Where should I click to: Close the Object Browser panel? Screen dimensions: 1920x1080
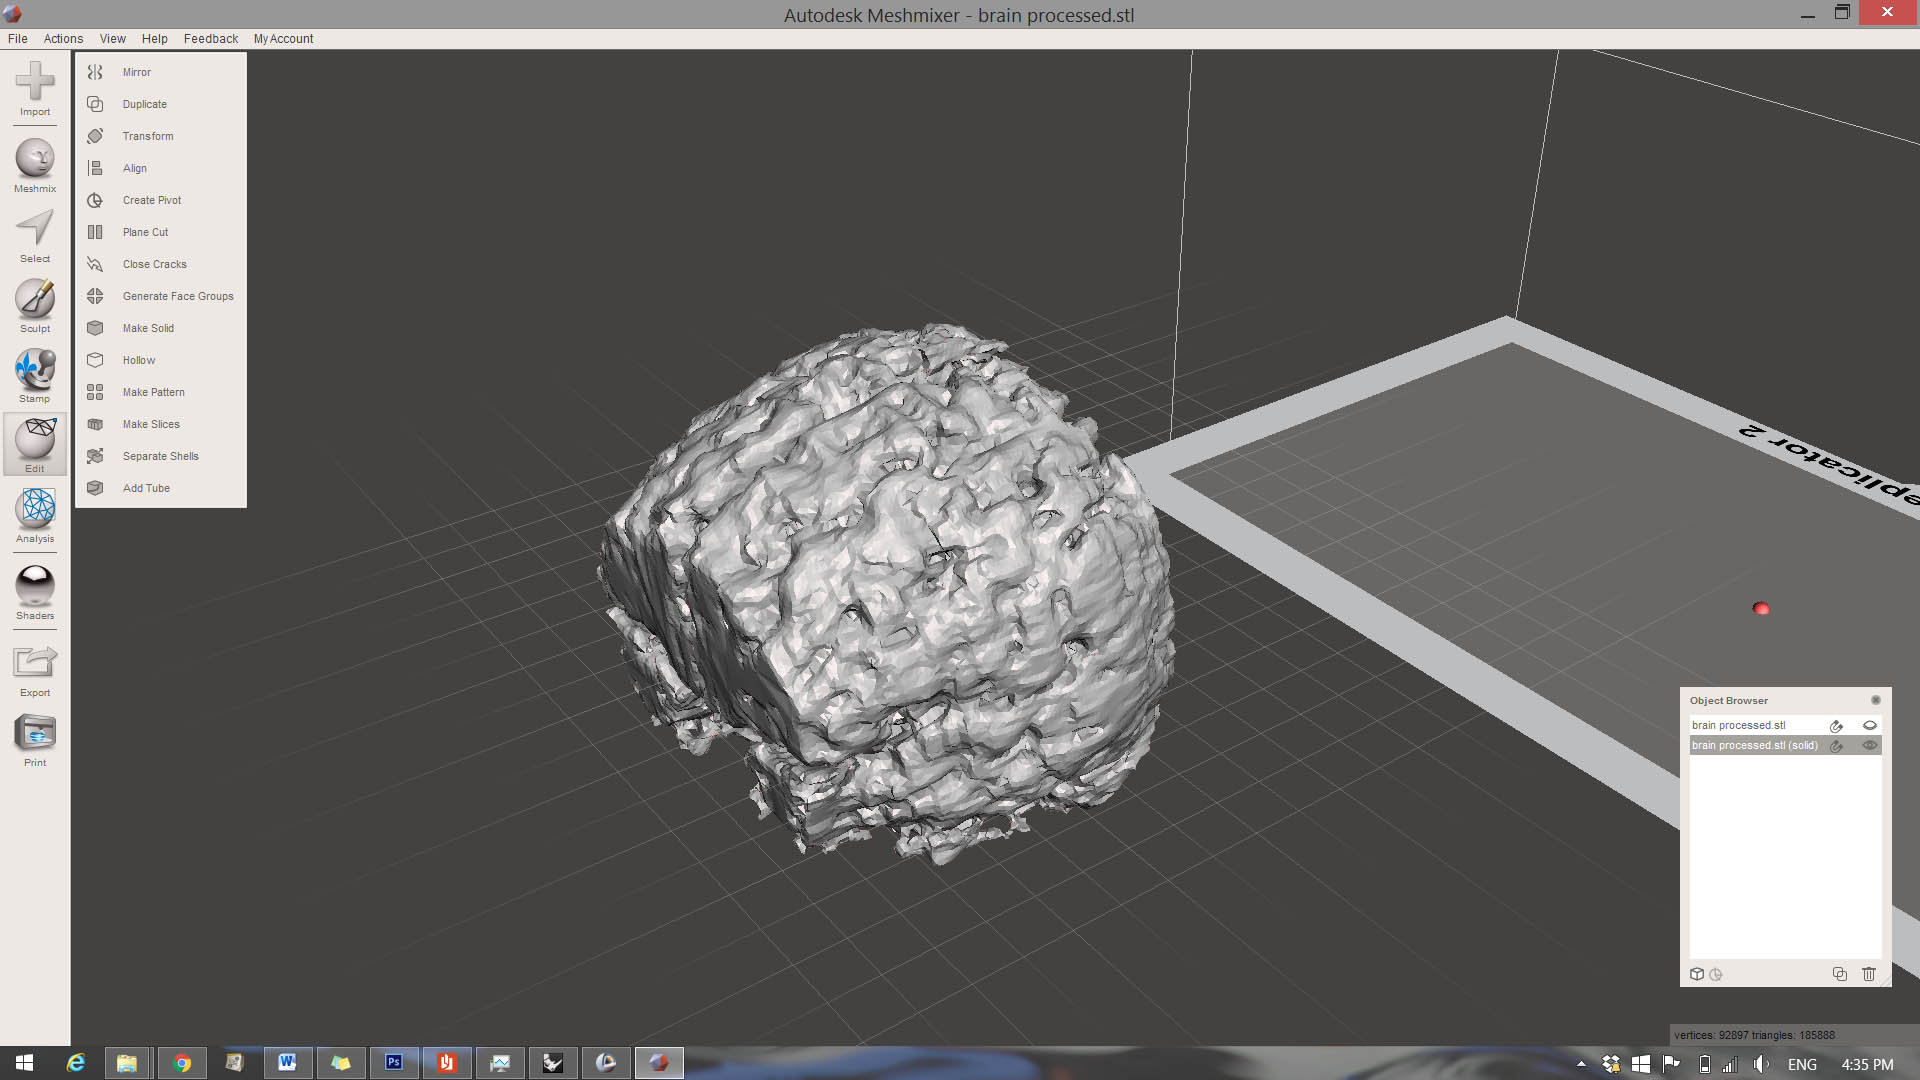click(x=1876, y=700)
